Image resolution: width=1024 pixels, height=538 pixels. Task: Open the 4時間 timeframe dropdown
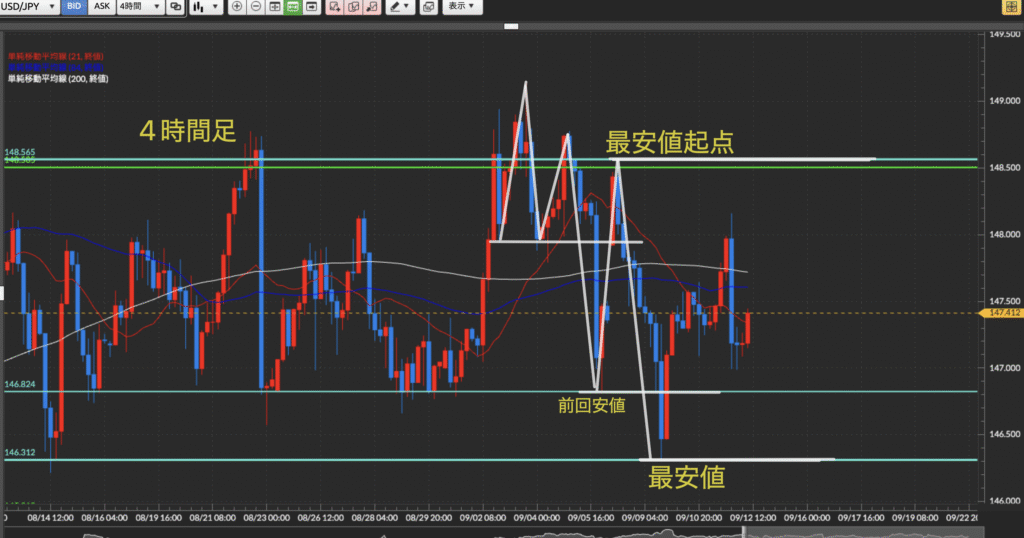click(140, 7)
